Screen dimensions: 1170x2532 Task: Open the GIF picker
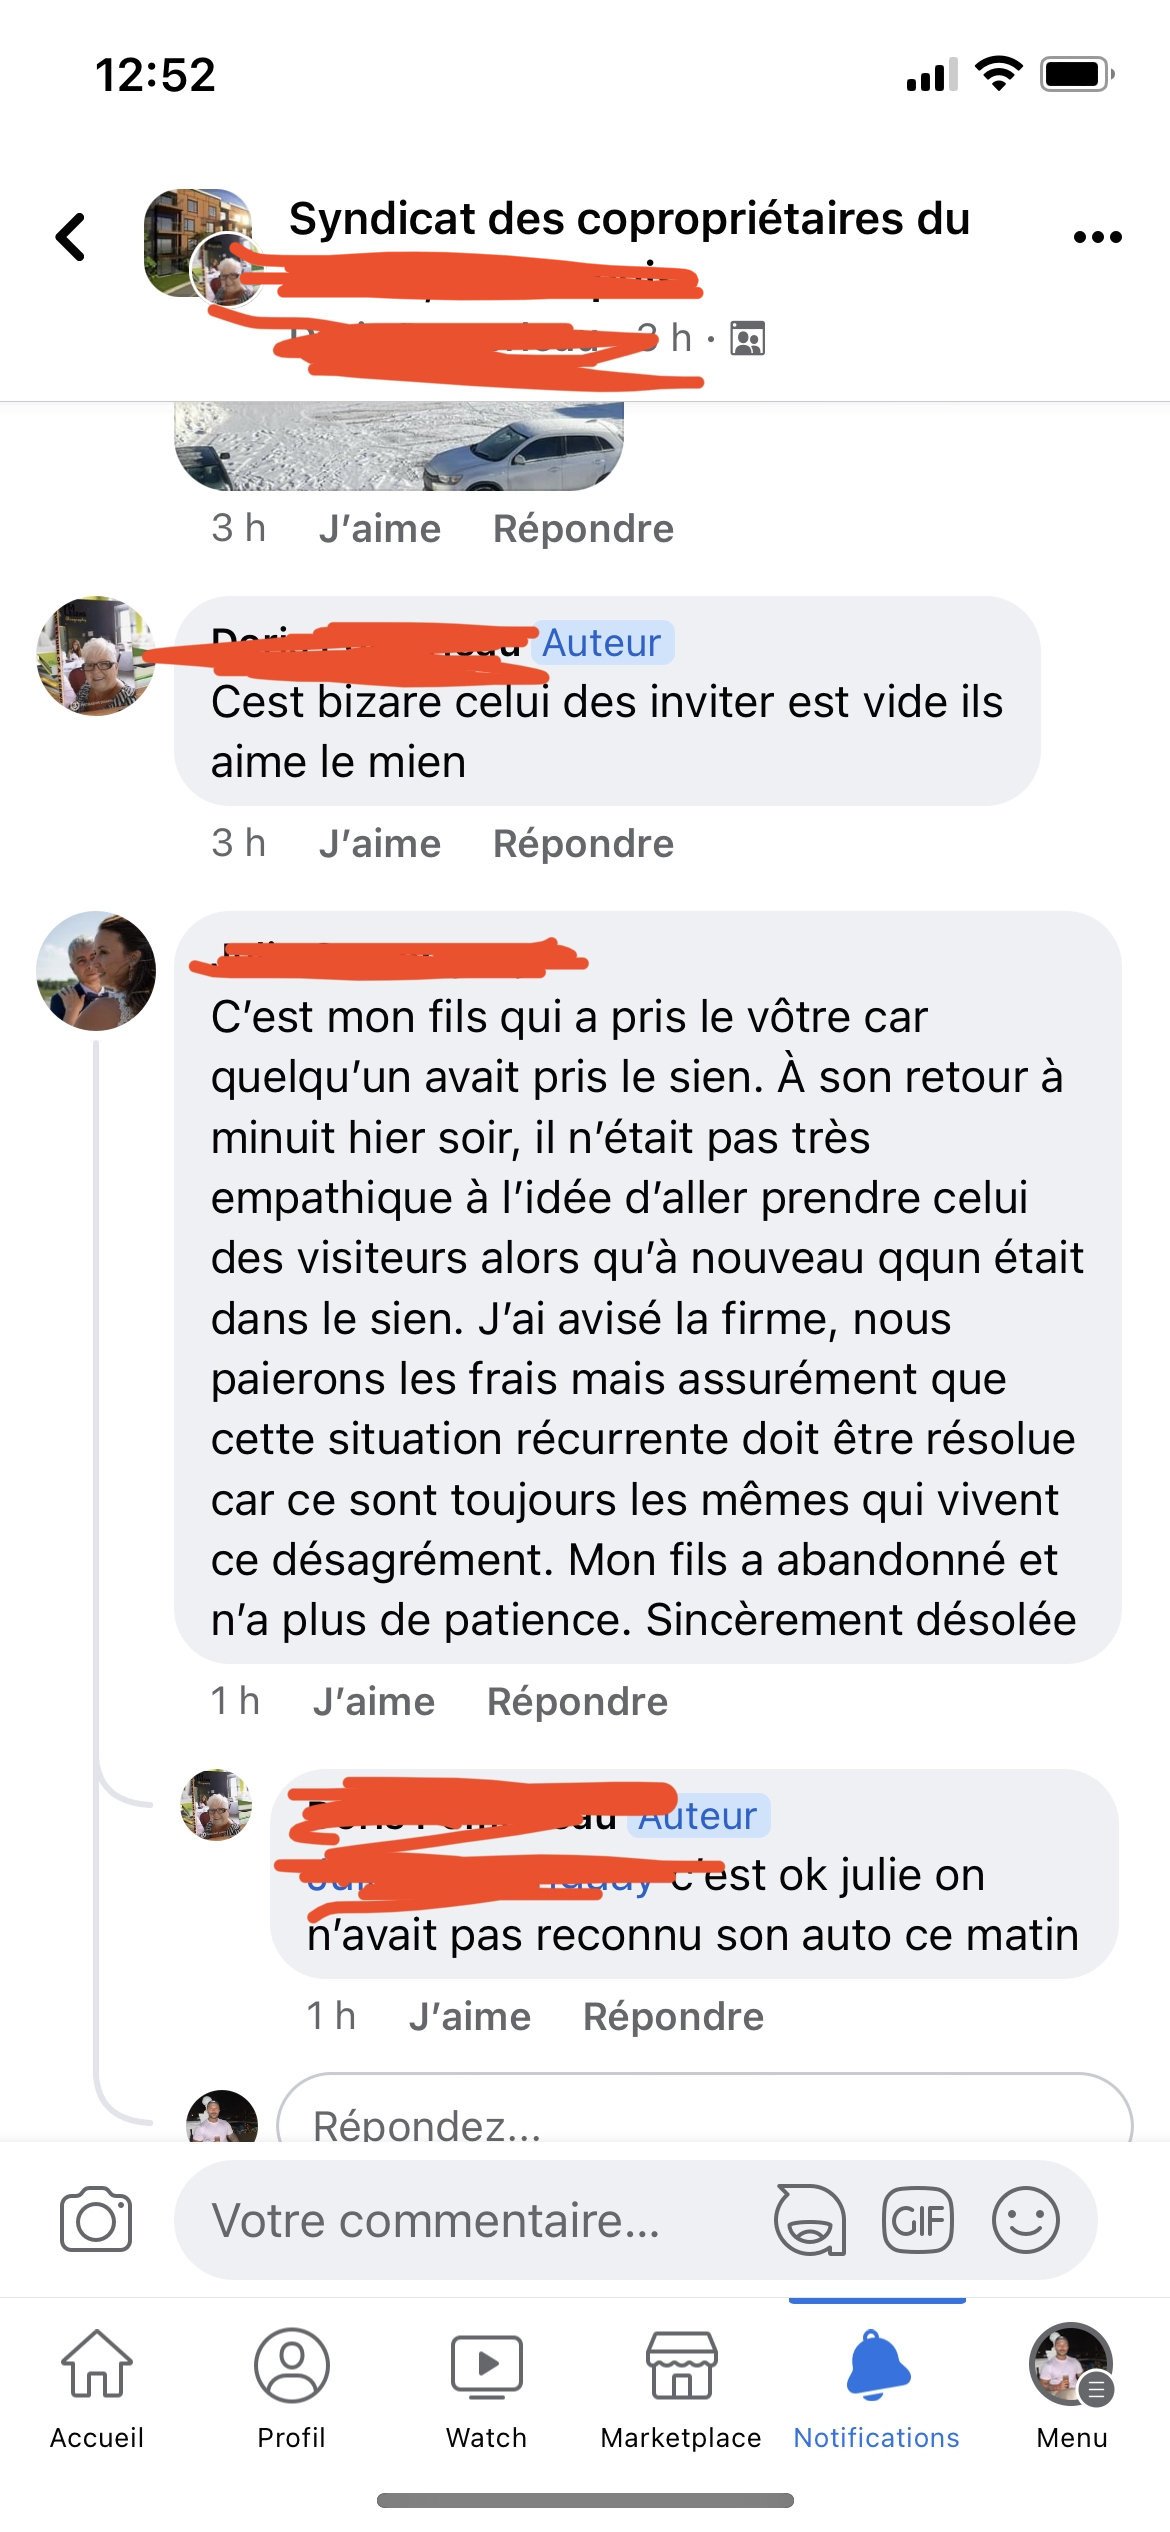[x=918, y=2220]
